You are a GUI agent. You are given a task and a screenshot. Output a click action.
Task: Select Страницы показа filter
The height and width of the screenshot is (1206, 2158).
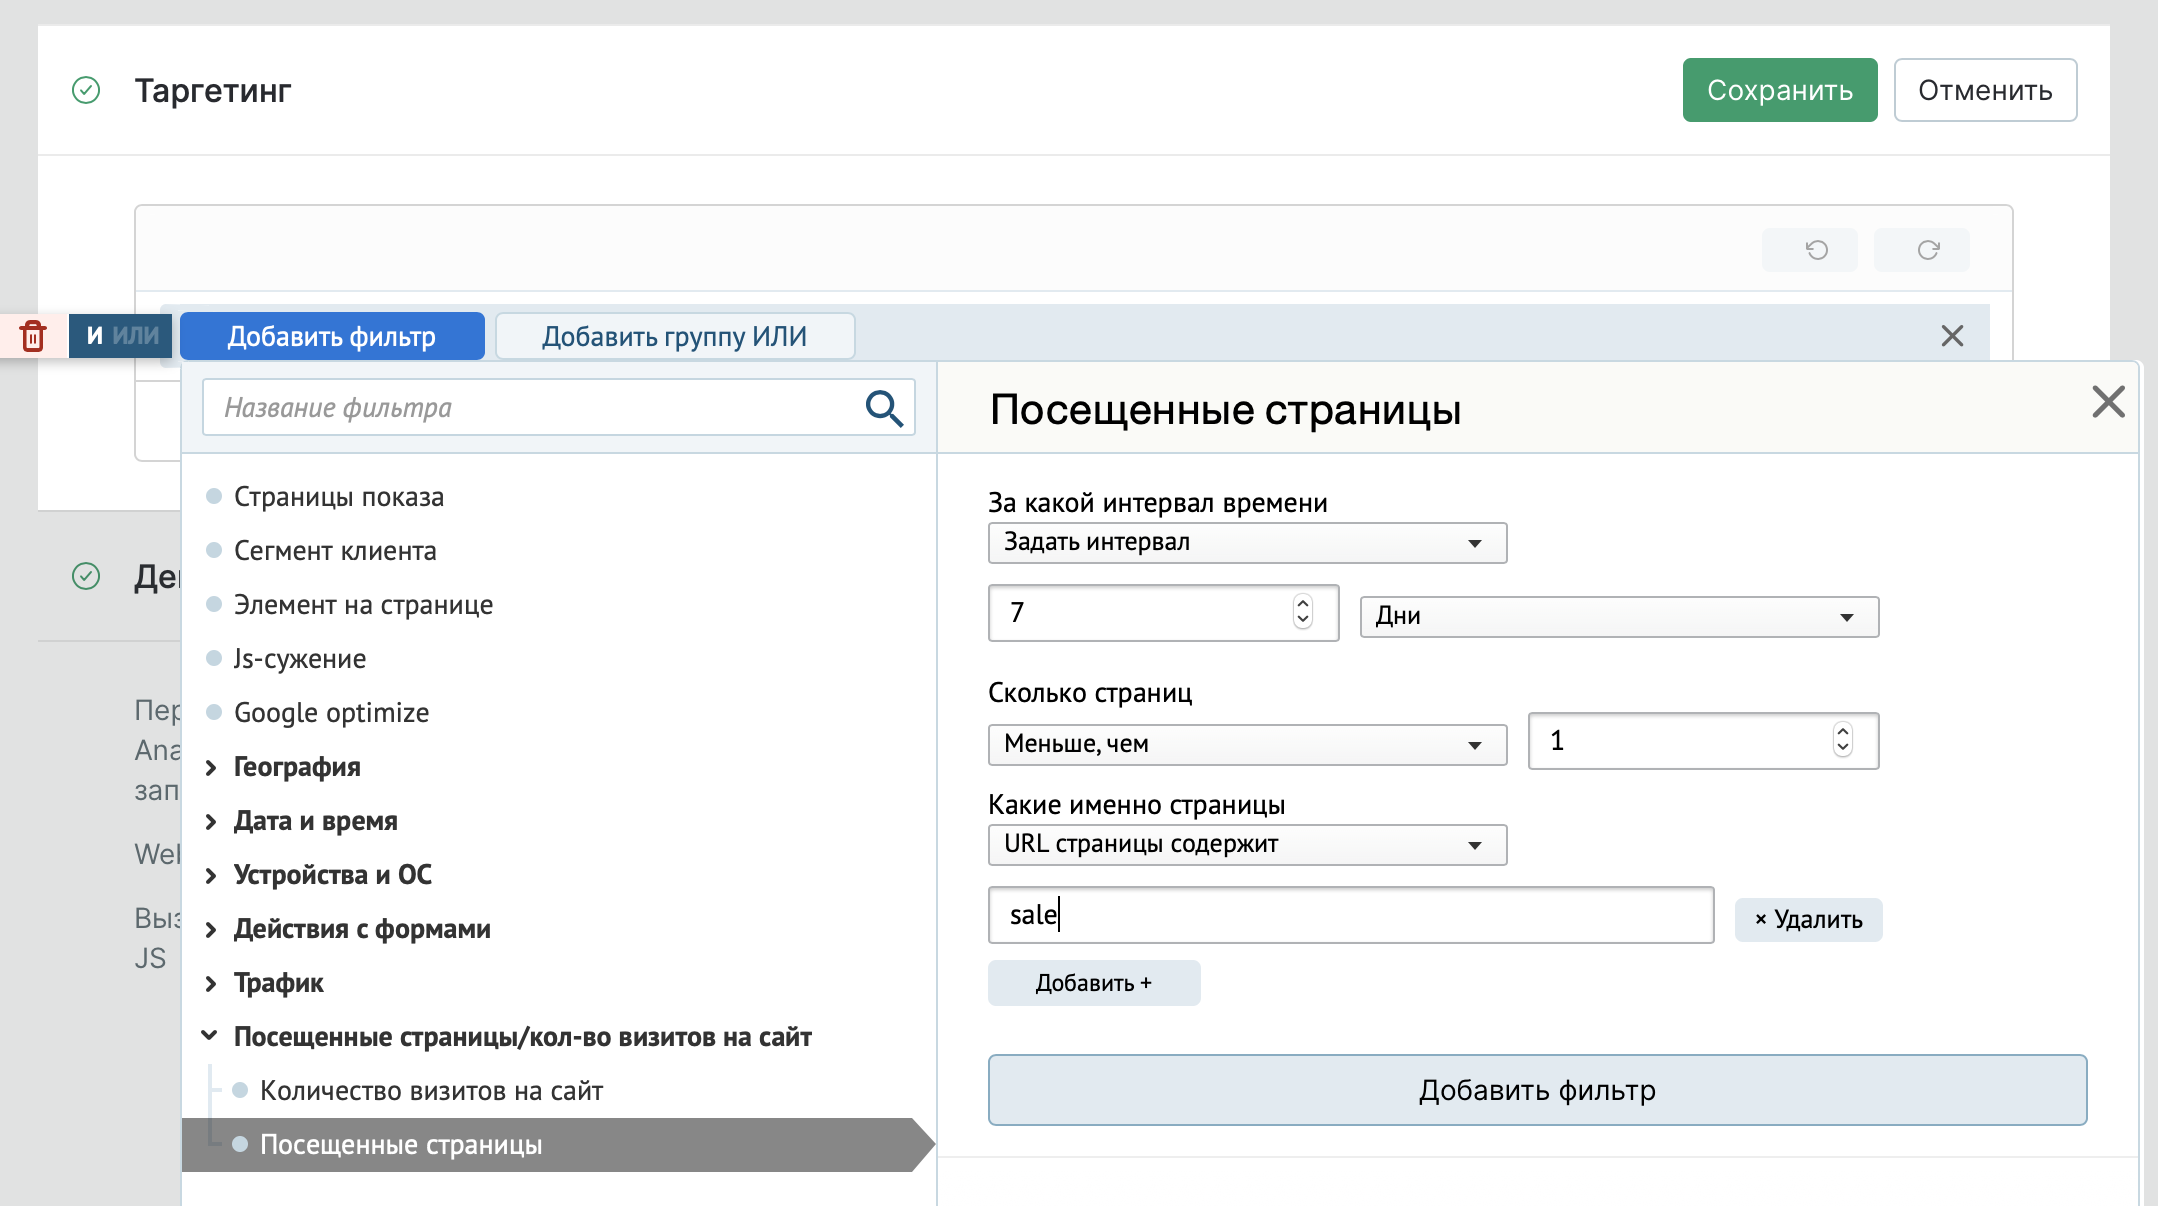click(x=338, y=497)
